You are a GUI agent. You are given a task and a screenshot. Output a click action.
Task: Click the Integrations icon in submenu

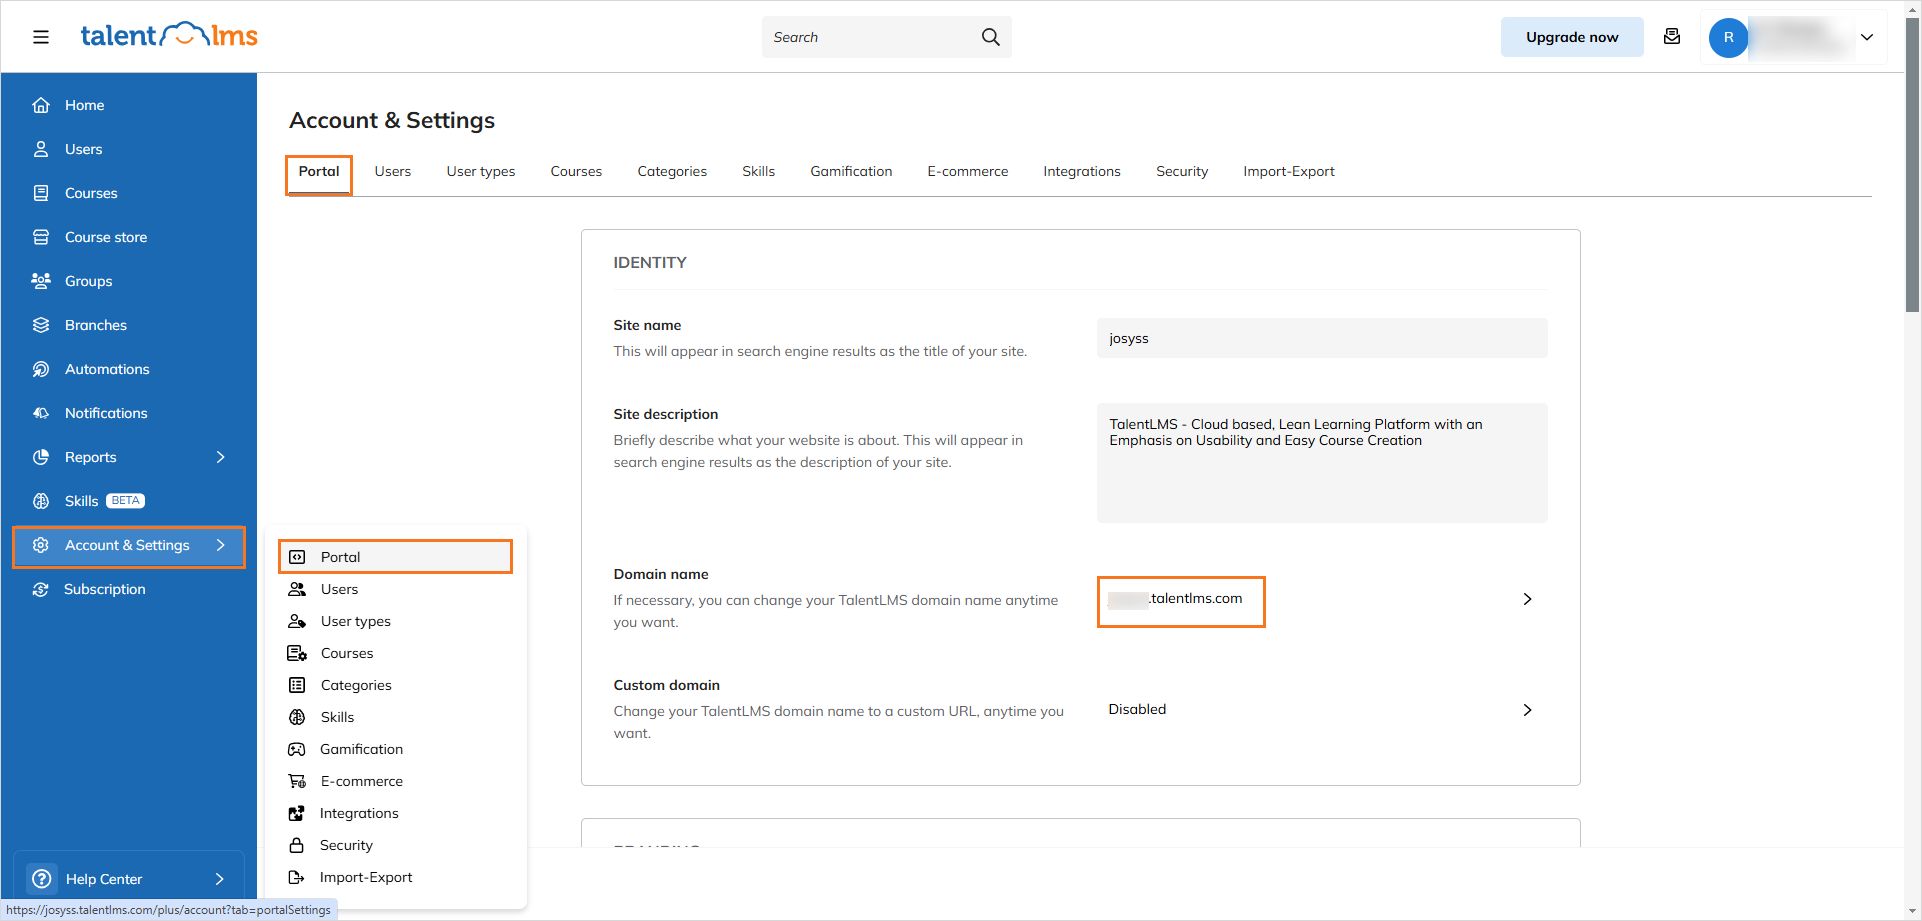297,813
